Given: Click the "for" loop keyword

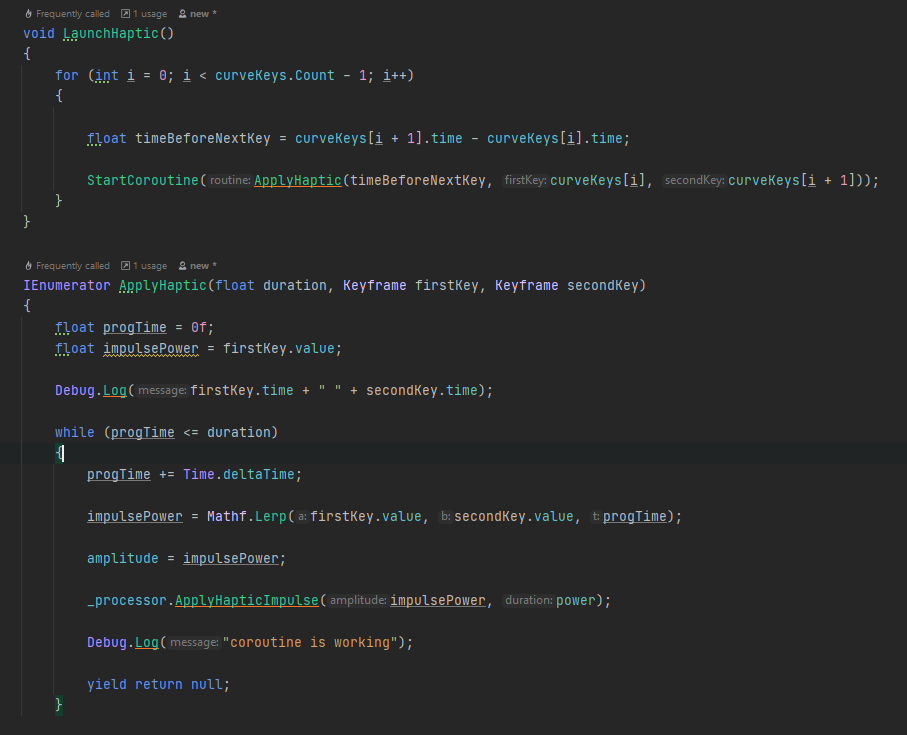Looking at the screenshot, I should [67, 76].
